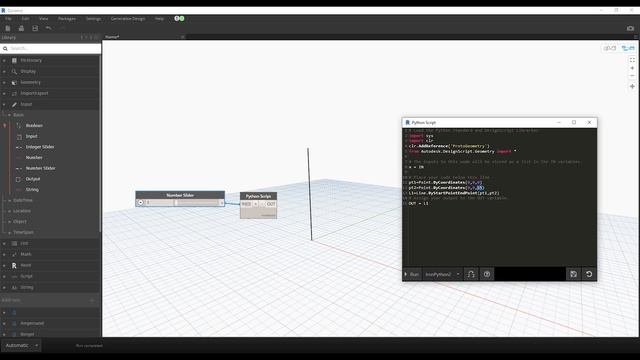This screenshot has width=640, height=360.
Task: Click the zoom out minus canvas icon
Action: [x=632, y=76]
